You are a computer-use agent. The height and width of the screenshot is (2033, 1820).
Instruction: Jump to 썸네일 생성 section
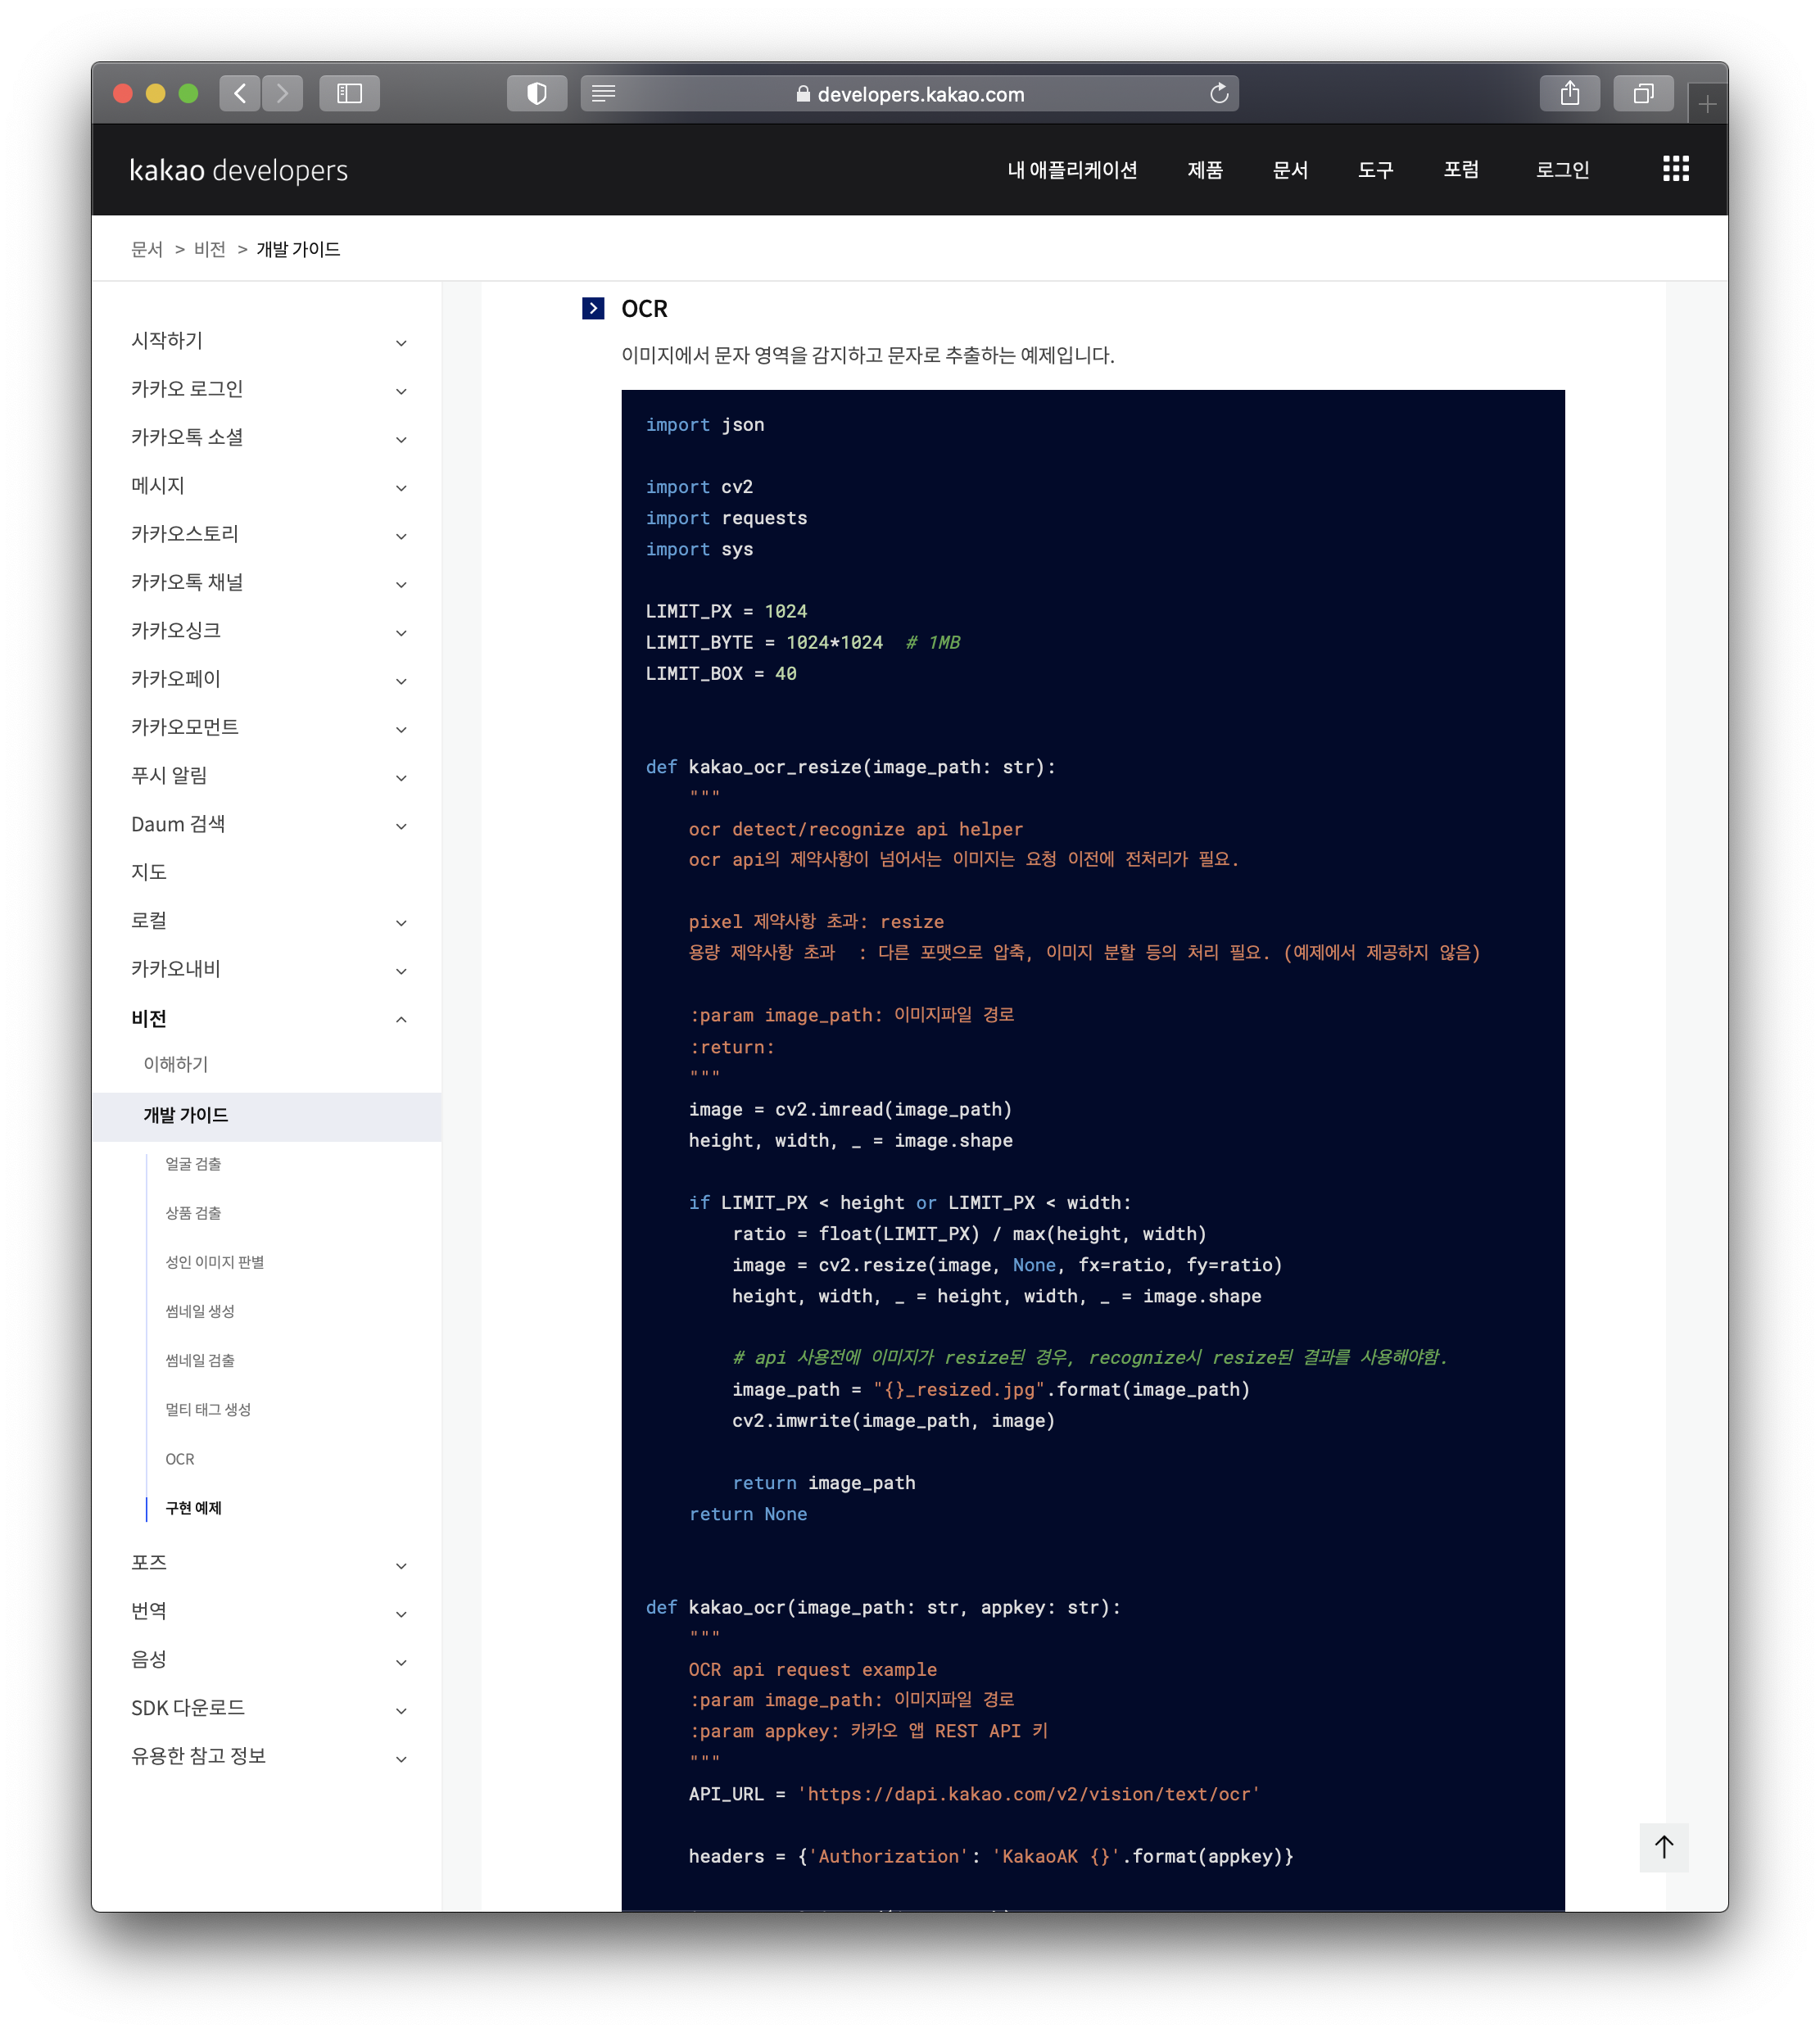pyautogui.click(x=200, y=1311)
